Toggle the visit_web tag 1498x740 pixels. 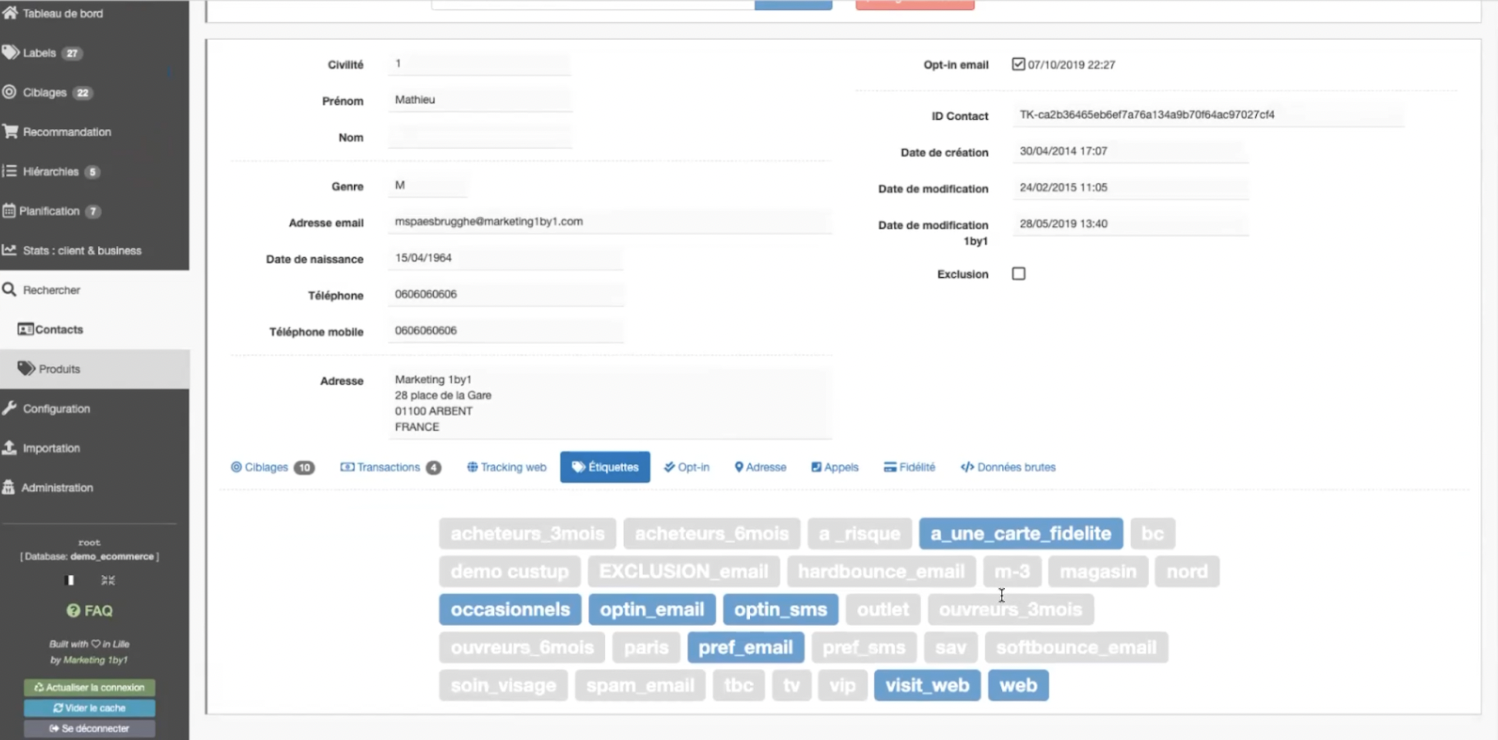tap(927, 685)
